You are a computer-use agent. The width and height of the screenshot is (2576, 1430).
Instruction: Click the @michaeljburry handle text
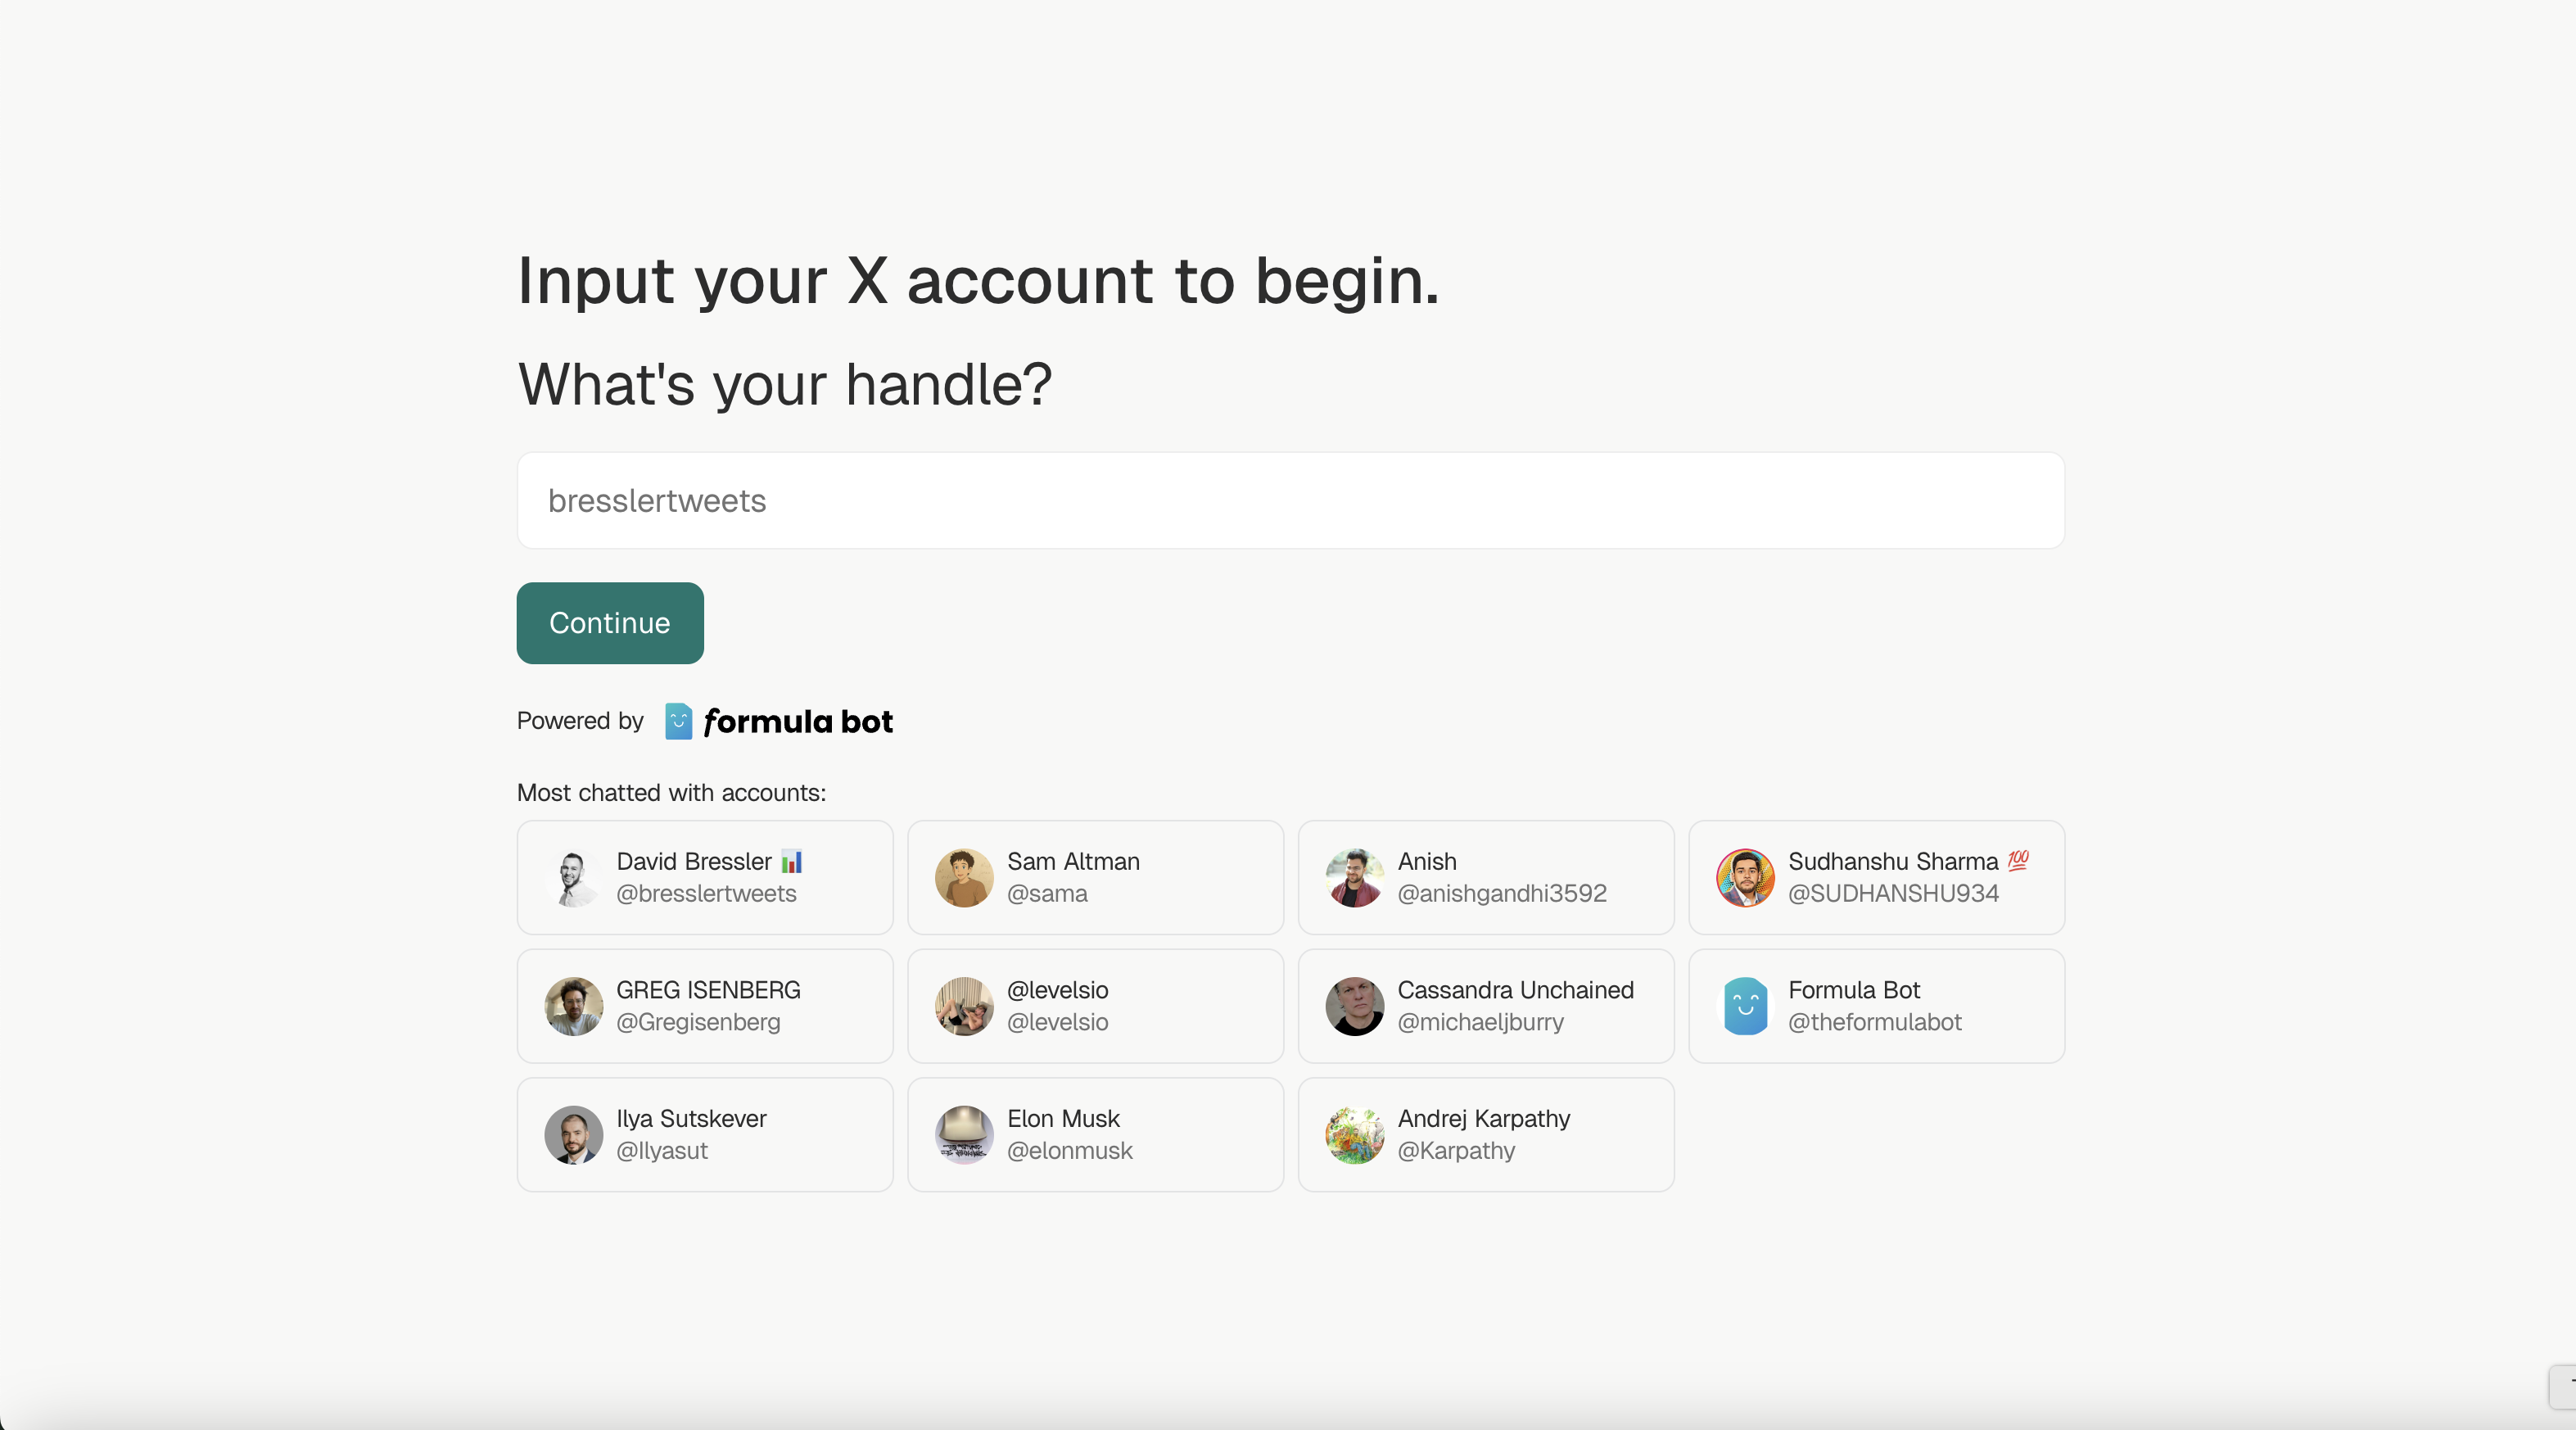click(x=1481, y=1023)
